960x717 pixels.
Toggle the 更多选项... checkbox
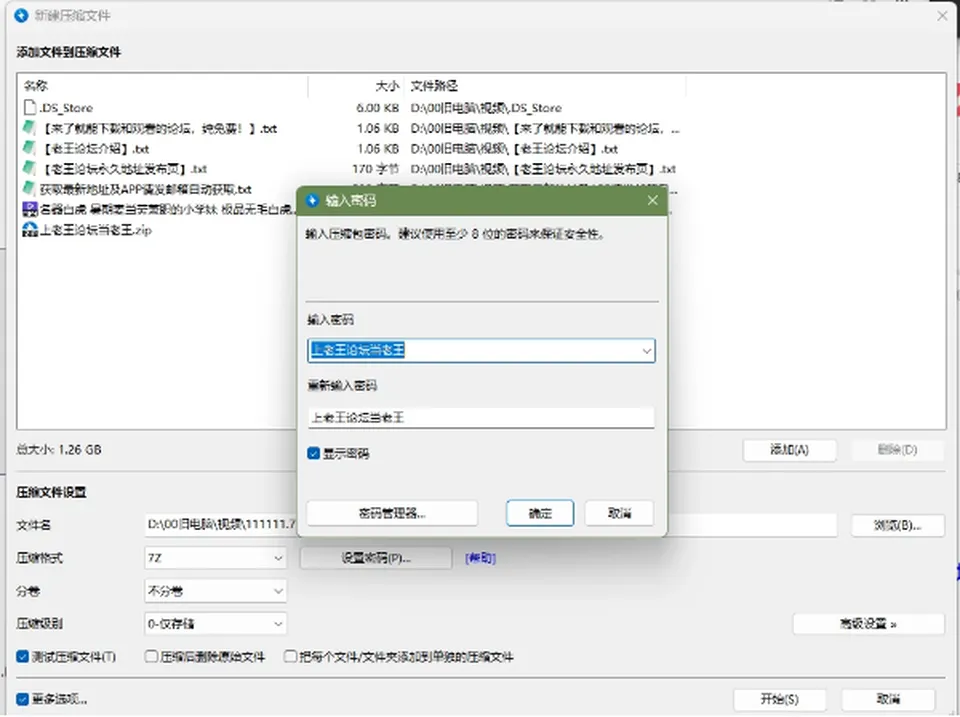(23, 699)
